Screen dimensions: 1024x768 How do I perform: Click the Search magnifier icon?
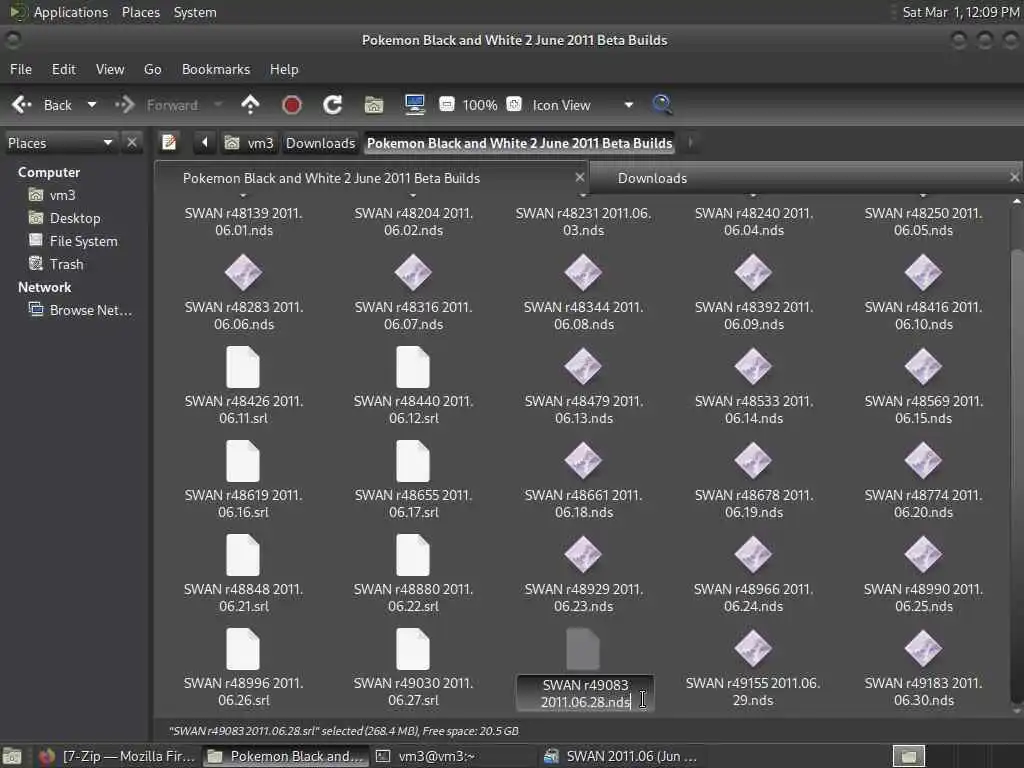pos(662,104)
